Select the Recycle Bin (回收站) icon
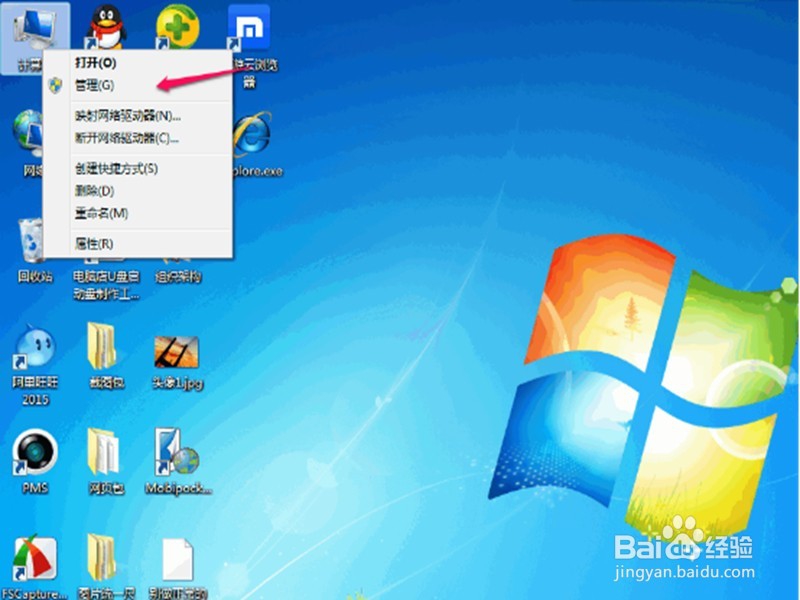 [x=31, y=241]
